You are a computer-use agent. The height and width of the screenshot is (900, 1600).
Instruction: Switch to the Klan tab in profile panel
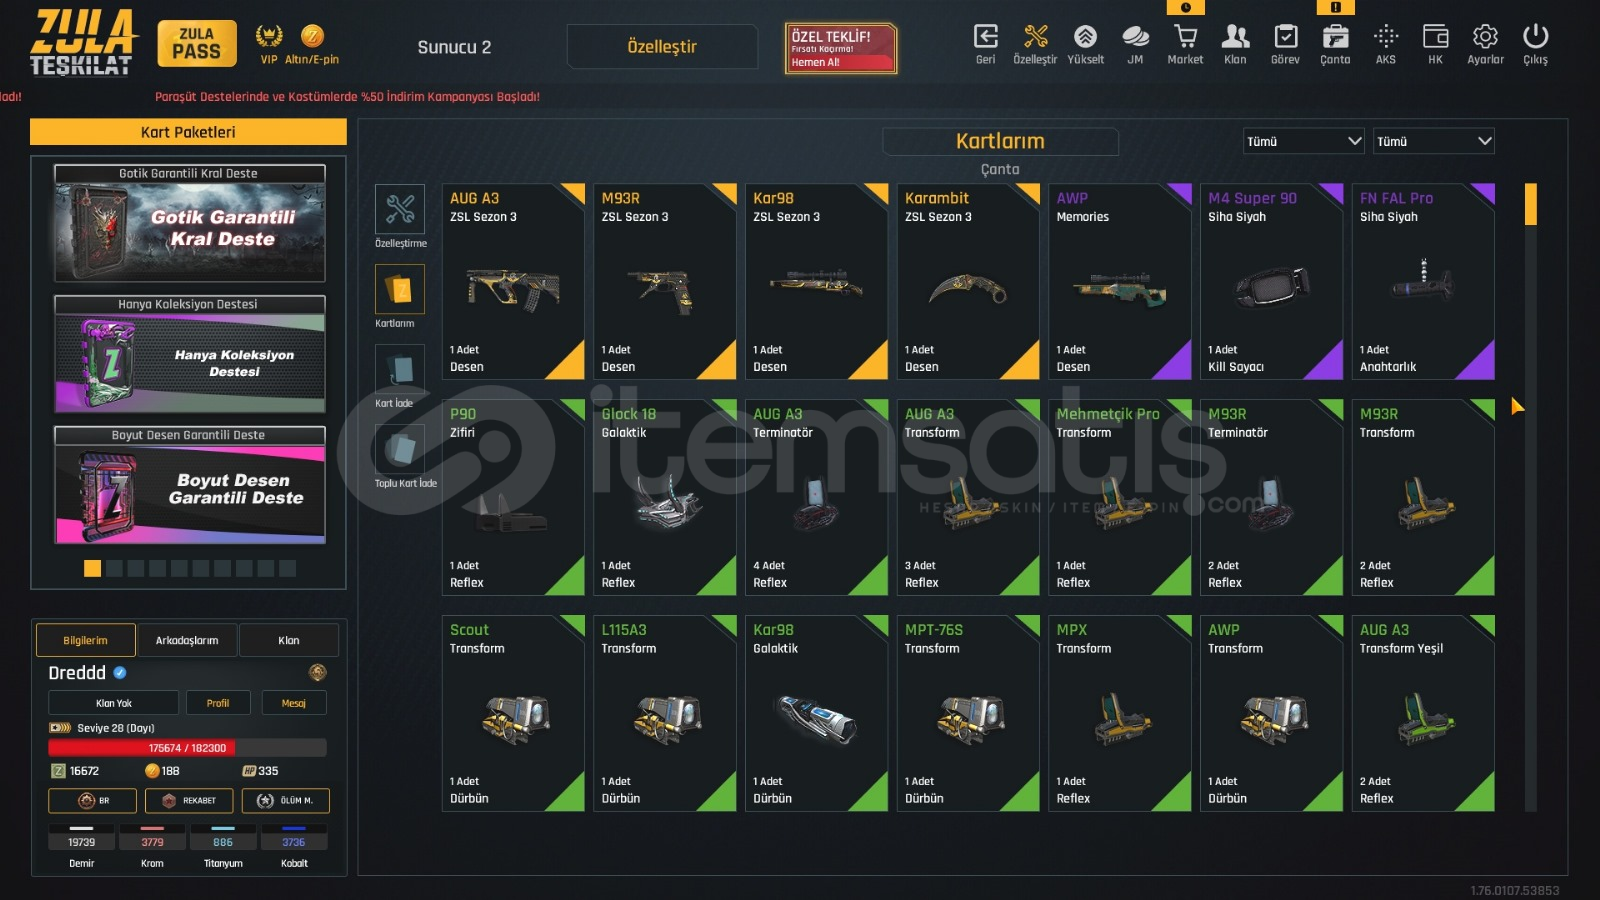point(289,640)
